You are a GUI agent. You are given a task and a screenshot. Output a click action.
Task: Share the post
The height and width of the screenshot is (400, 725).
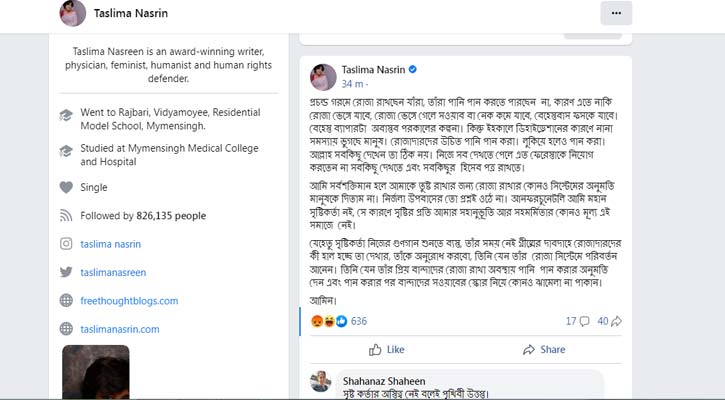click(x=543, y=349)
